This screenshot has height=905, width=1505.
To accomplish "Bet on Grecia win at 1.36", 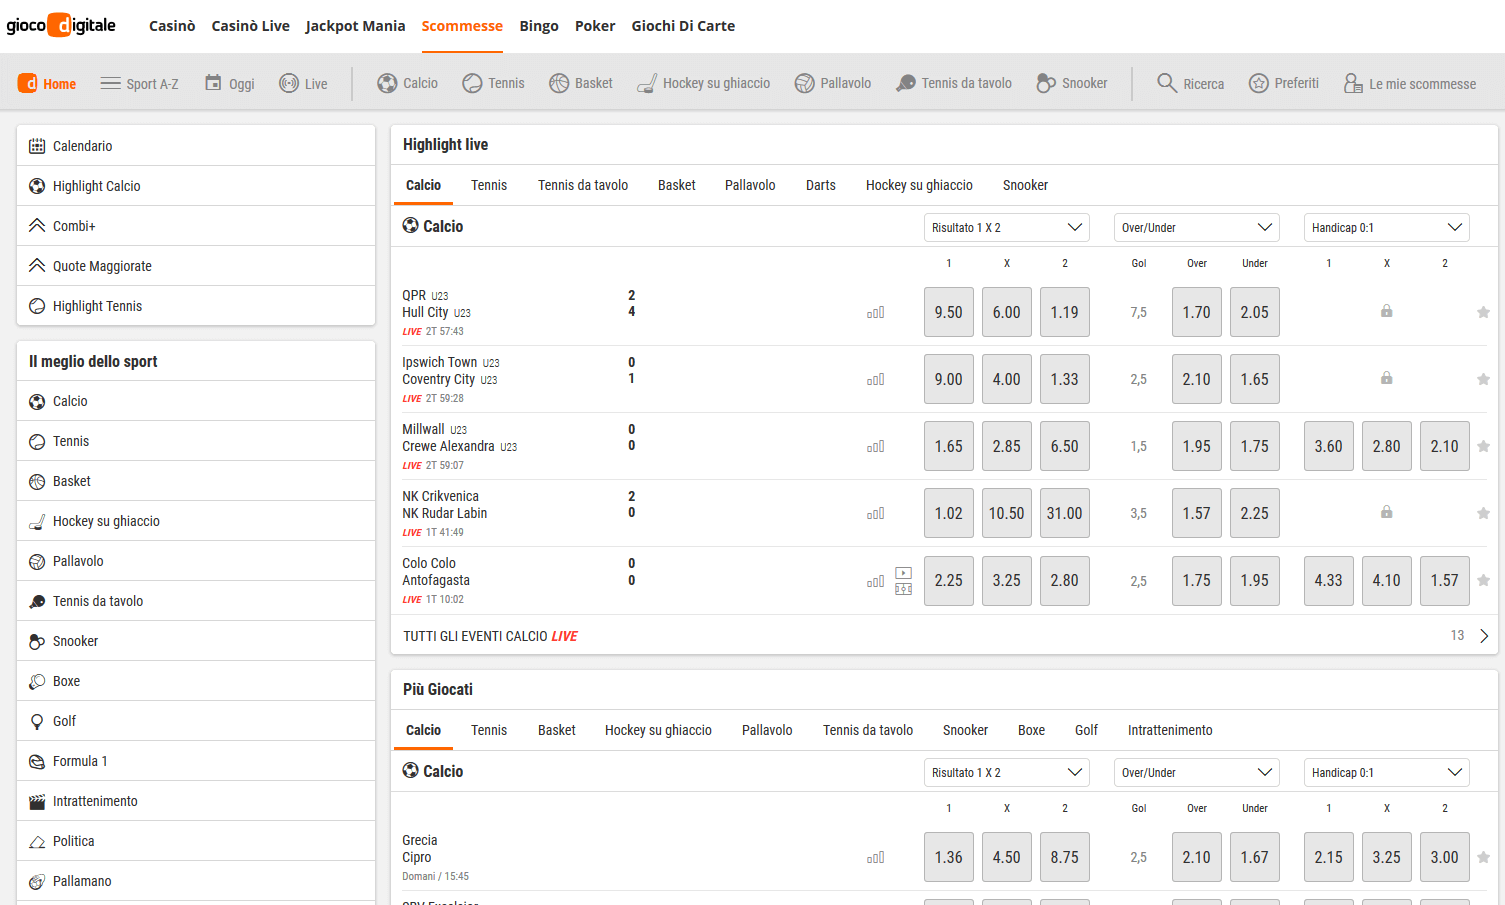I will [x=949, y=857].
